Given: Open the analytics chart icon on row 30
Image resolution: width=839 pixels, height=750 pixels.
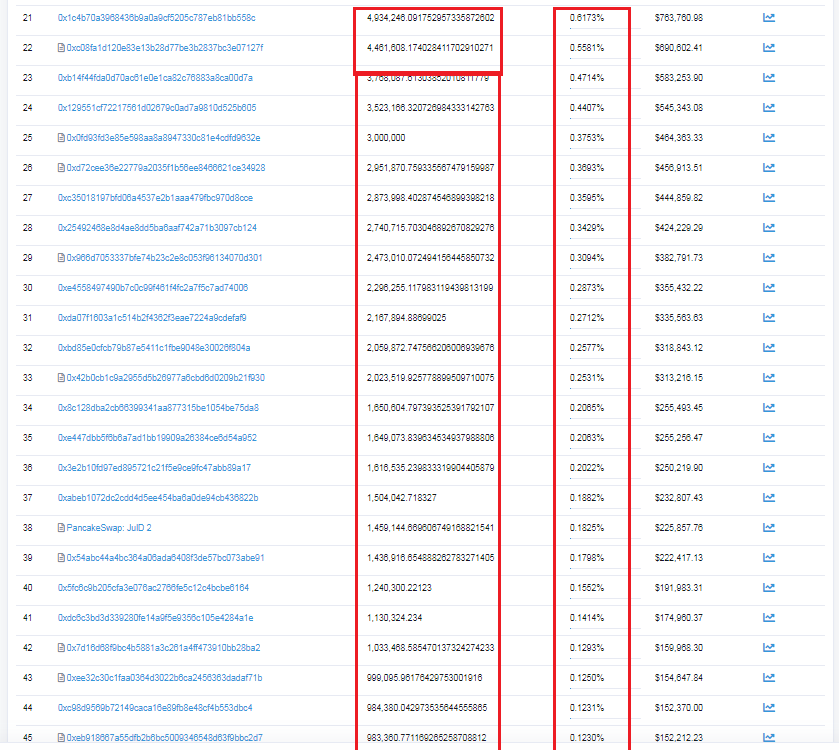Looking at the screenshot, I should (x=769, y=288).
